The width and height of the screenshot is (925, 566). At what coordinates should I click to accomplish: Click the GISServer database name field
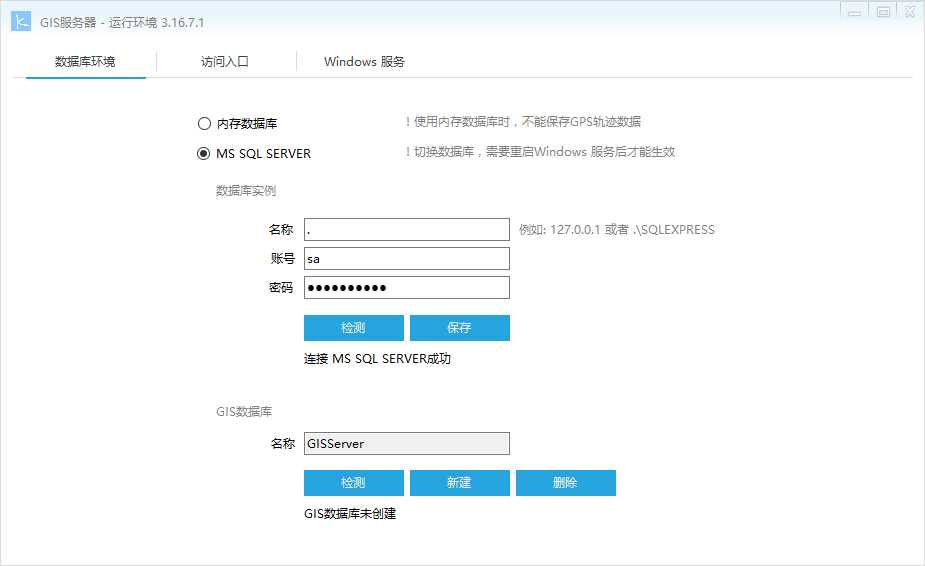point(406,443)
